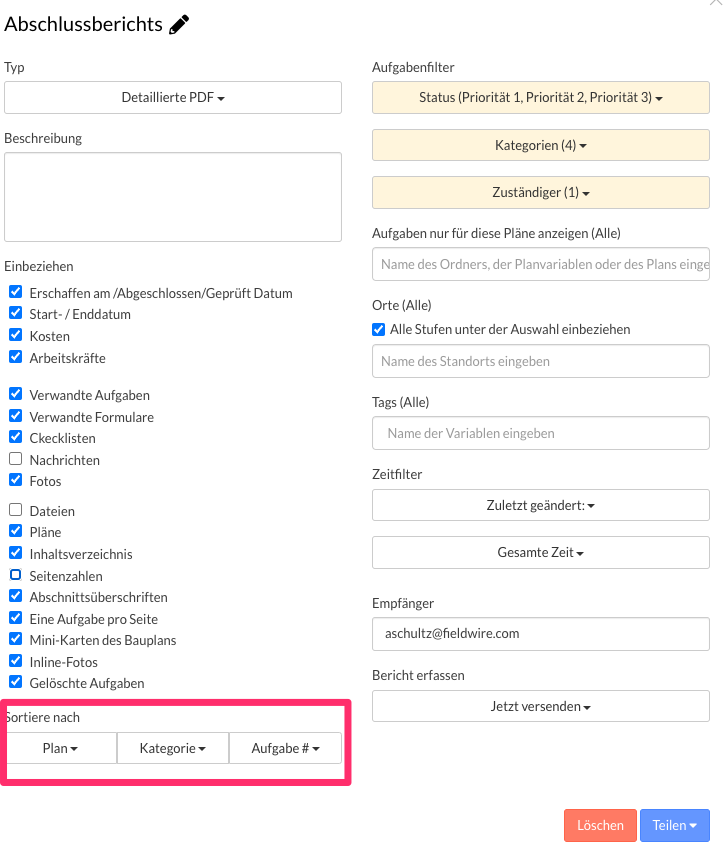The height and width of the screenshot is (863, 728).
Task: Expand the Gesamte Zeit dropdown
Action: [541, 552]
